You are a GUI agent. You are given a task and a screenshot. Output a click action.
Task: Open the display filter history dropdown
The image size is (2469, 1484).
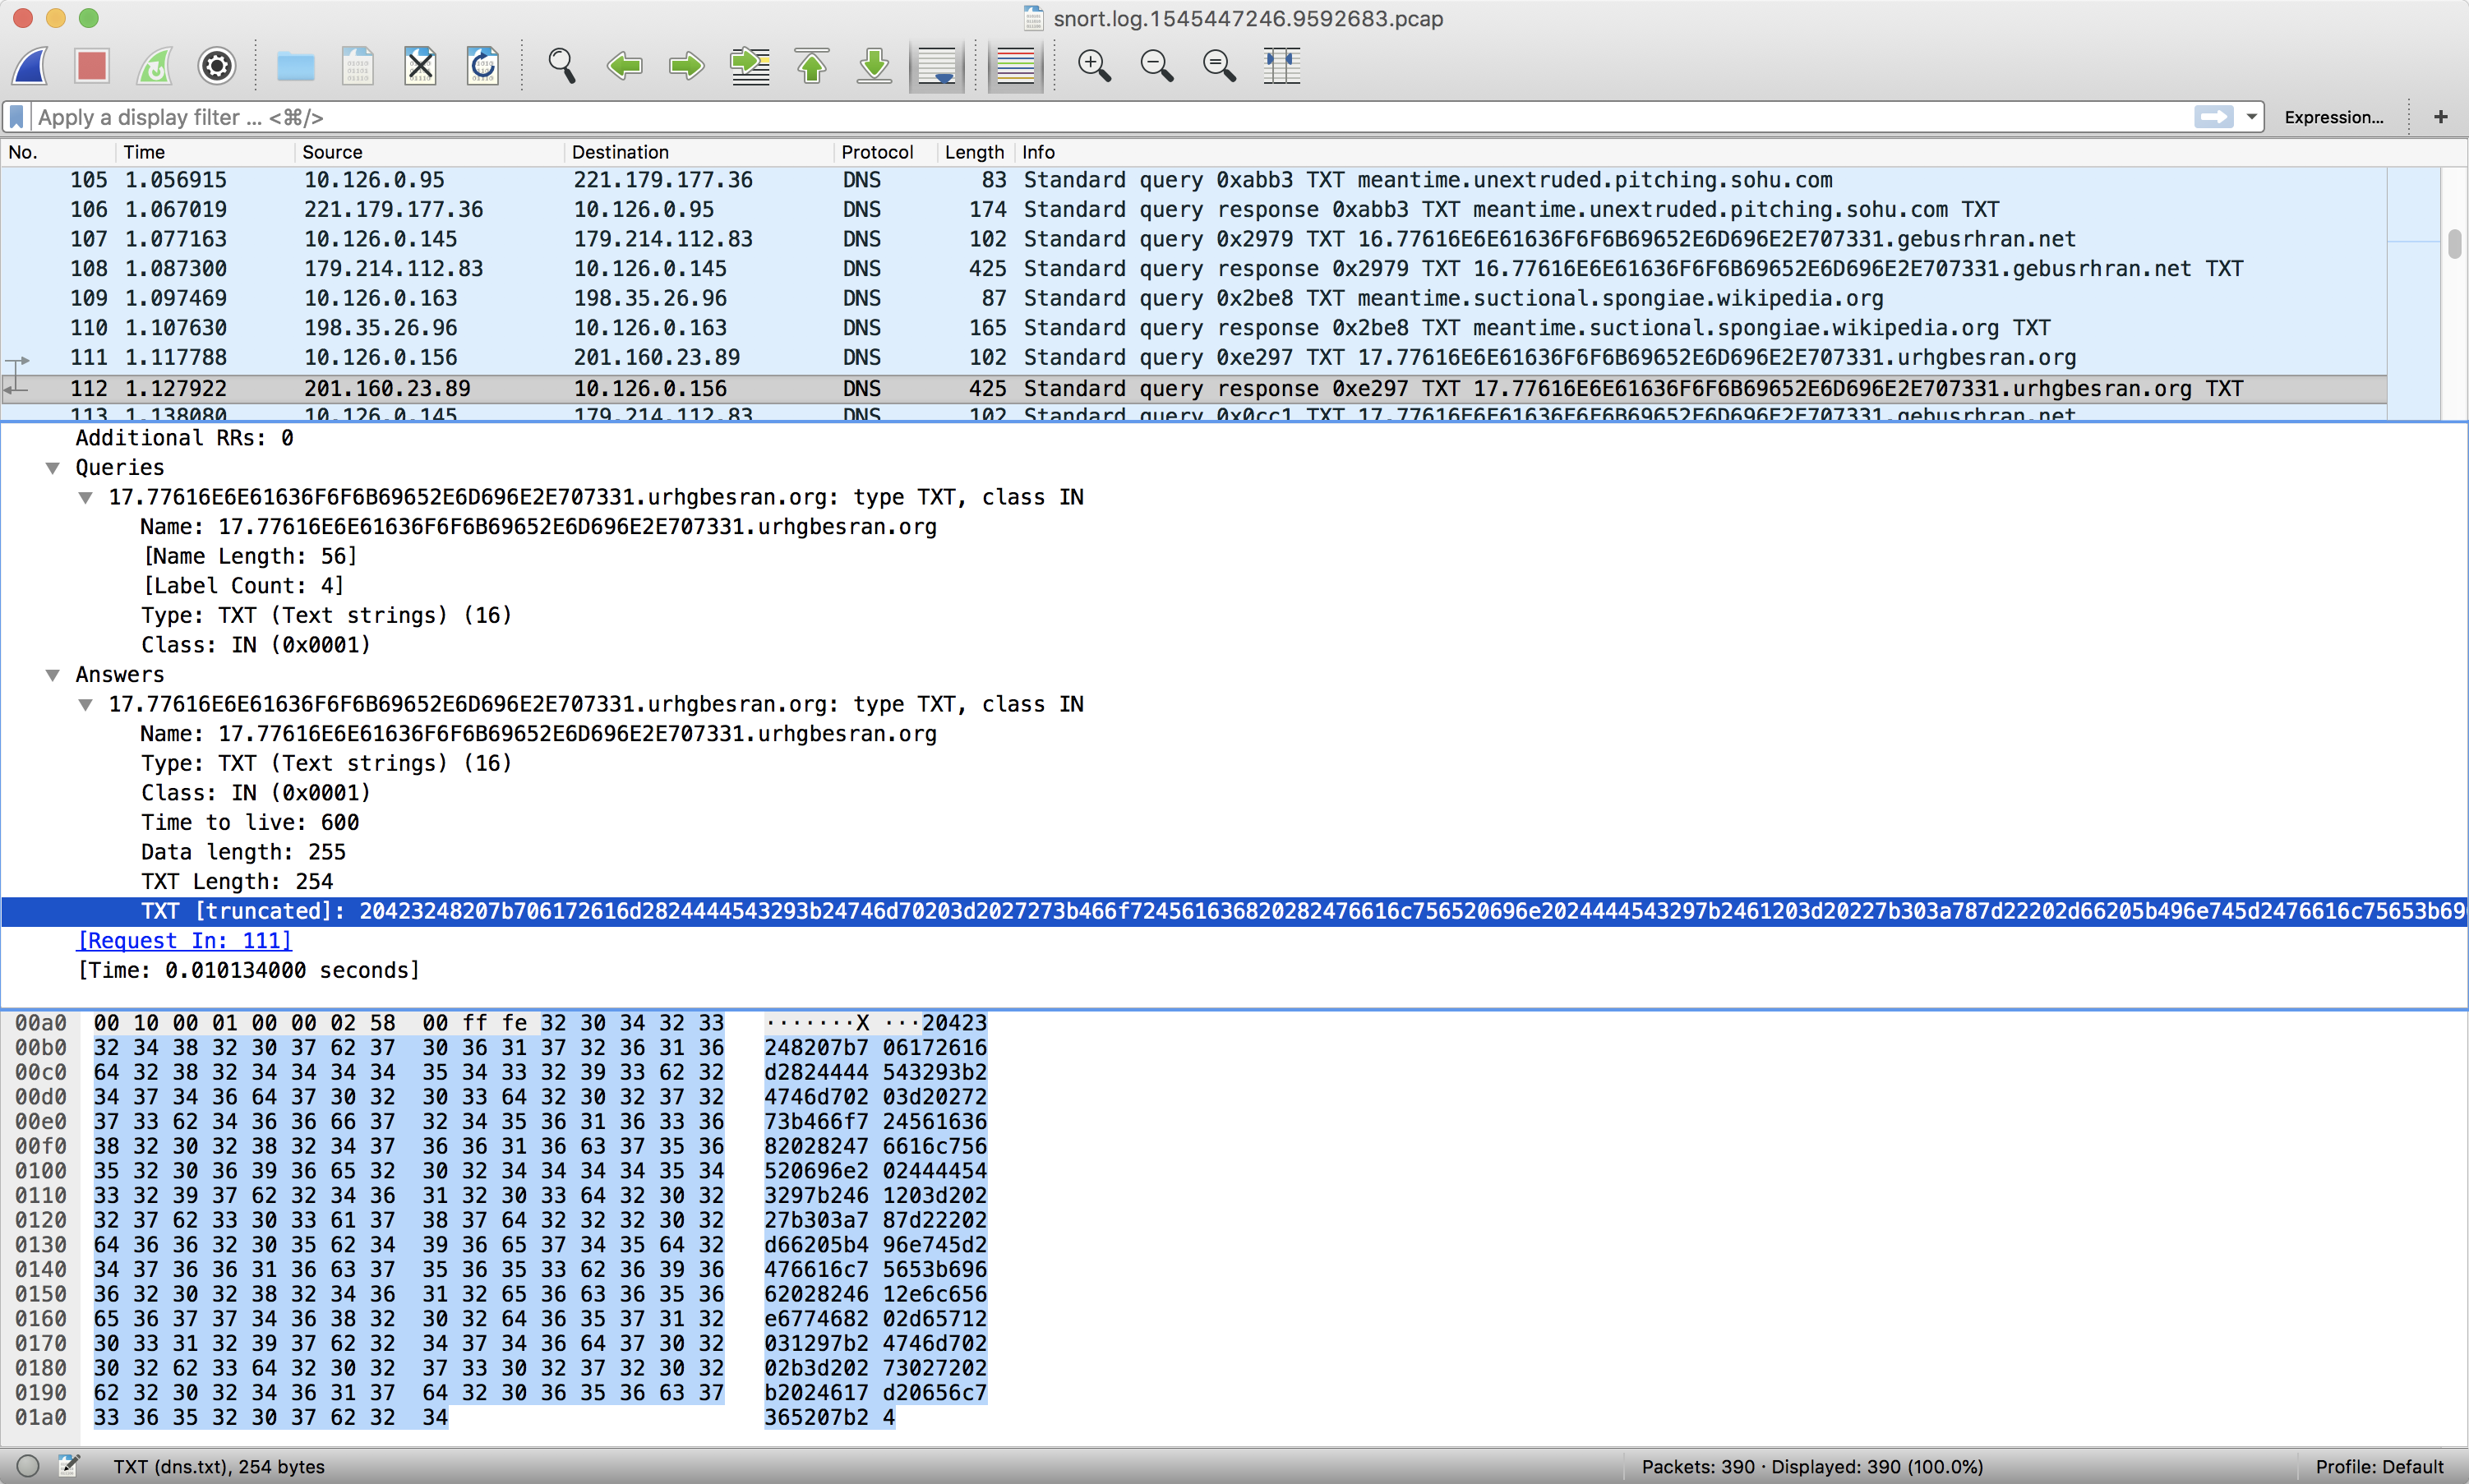tap(2251, 117)
